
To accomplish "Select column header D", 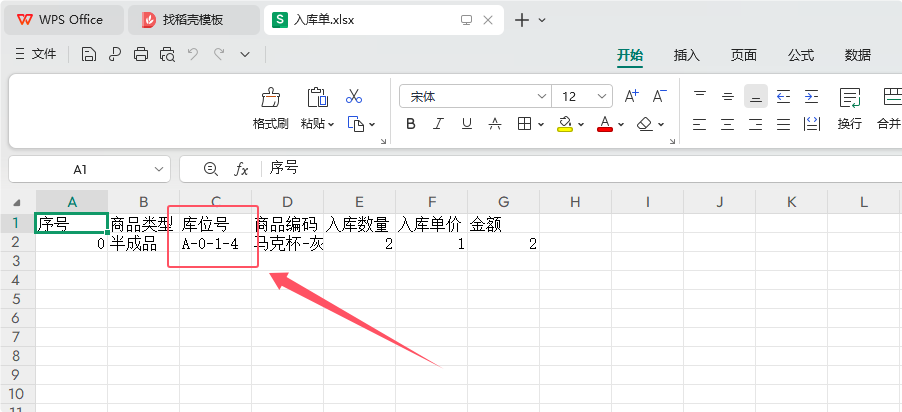I will [288, 202].
